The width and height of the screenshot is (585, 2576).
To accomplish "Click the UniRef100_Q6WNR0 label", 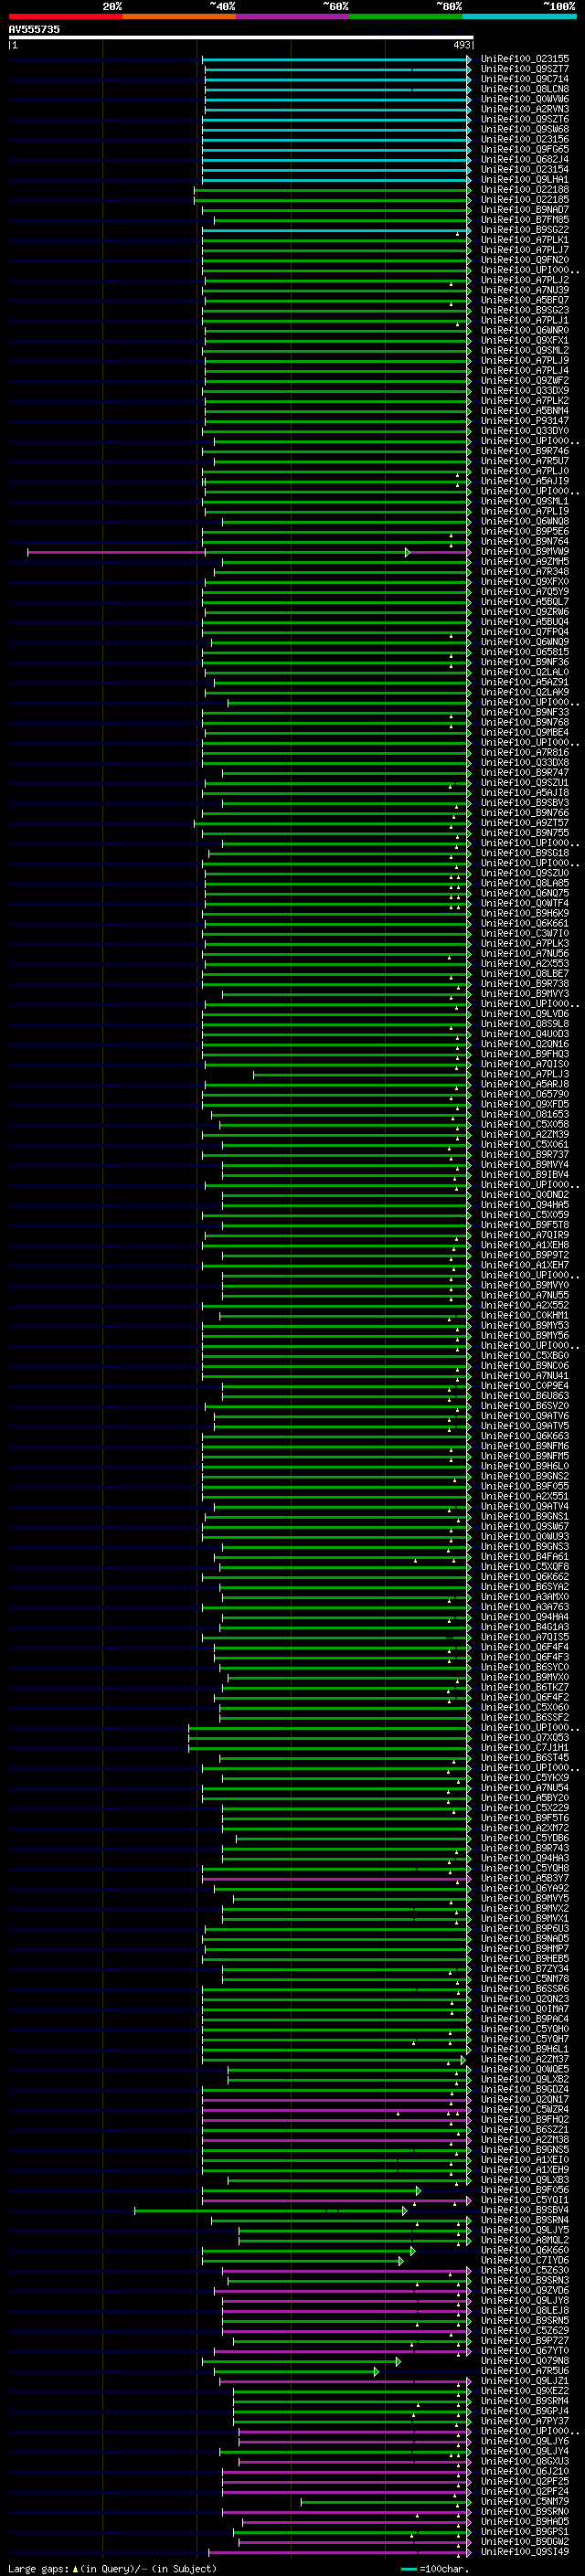I will tap(525, 330).
